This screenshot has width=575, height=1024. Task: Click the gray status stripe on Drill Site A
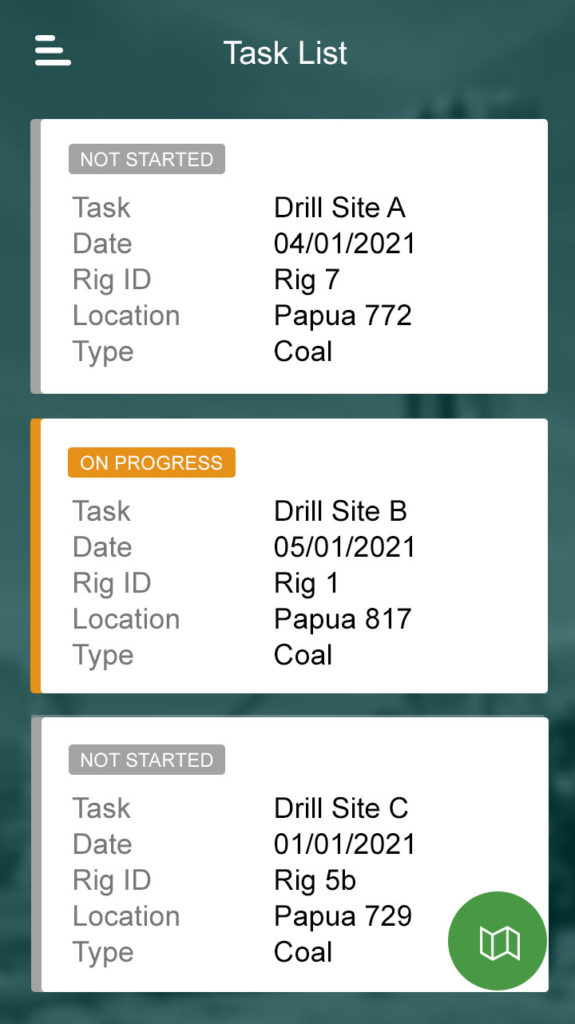35,256
